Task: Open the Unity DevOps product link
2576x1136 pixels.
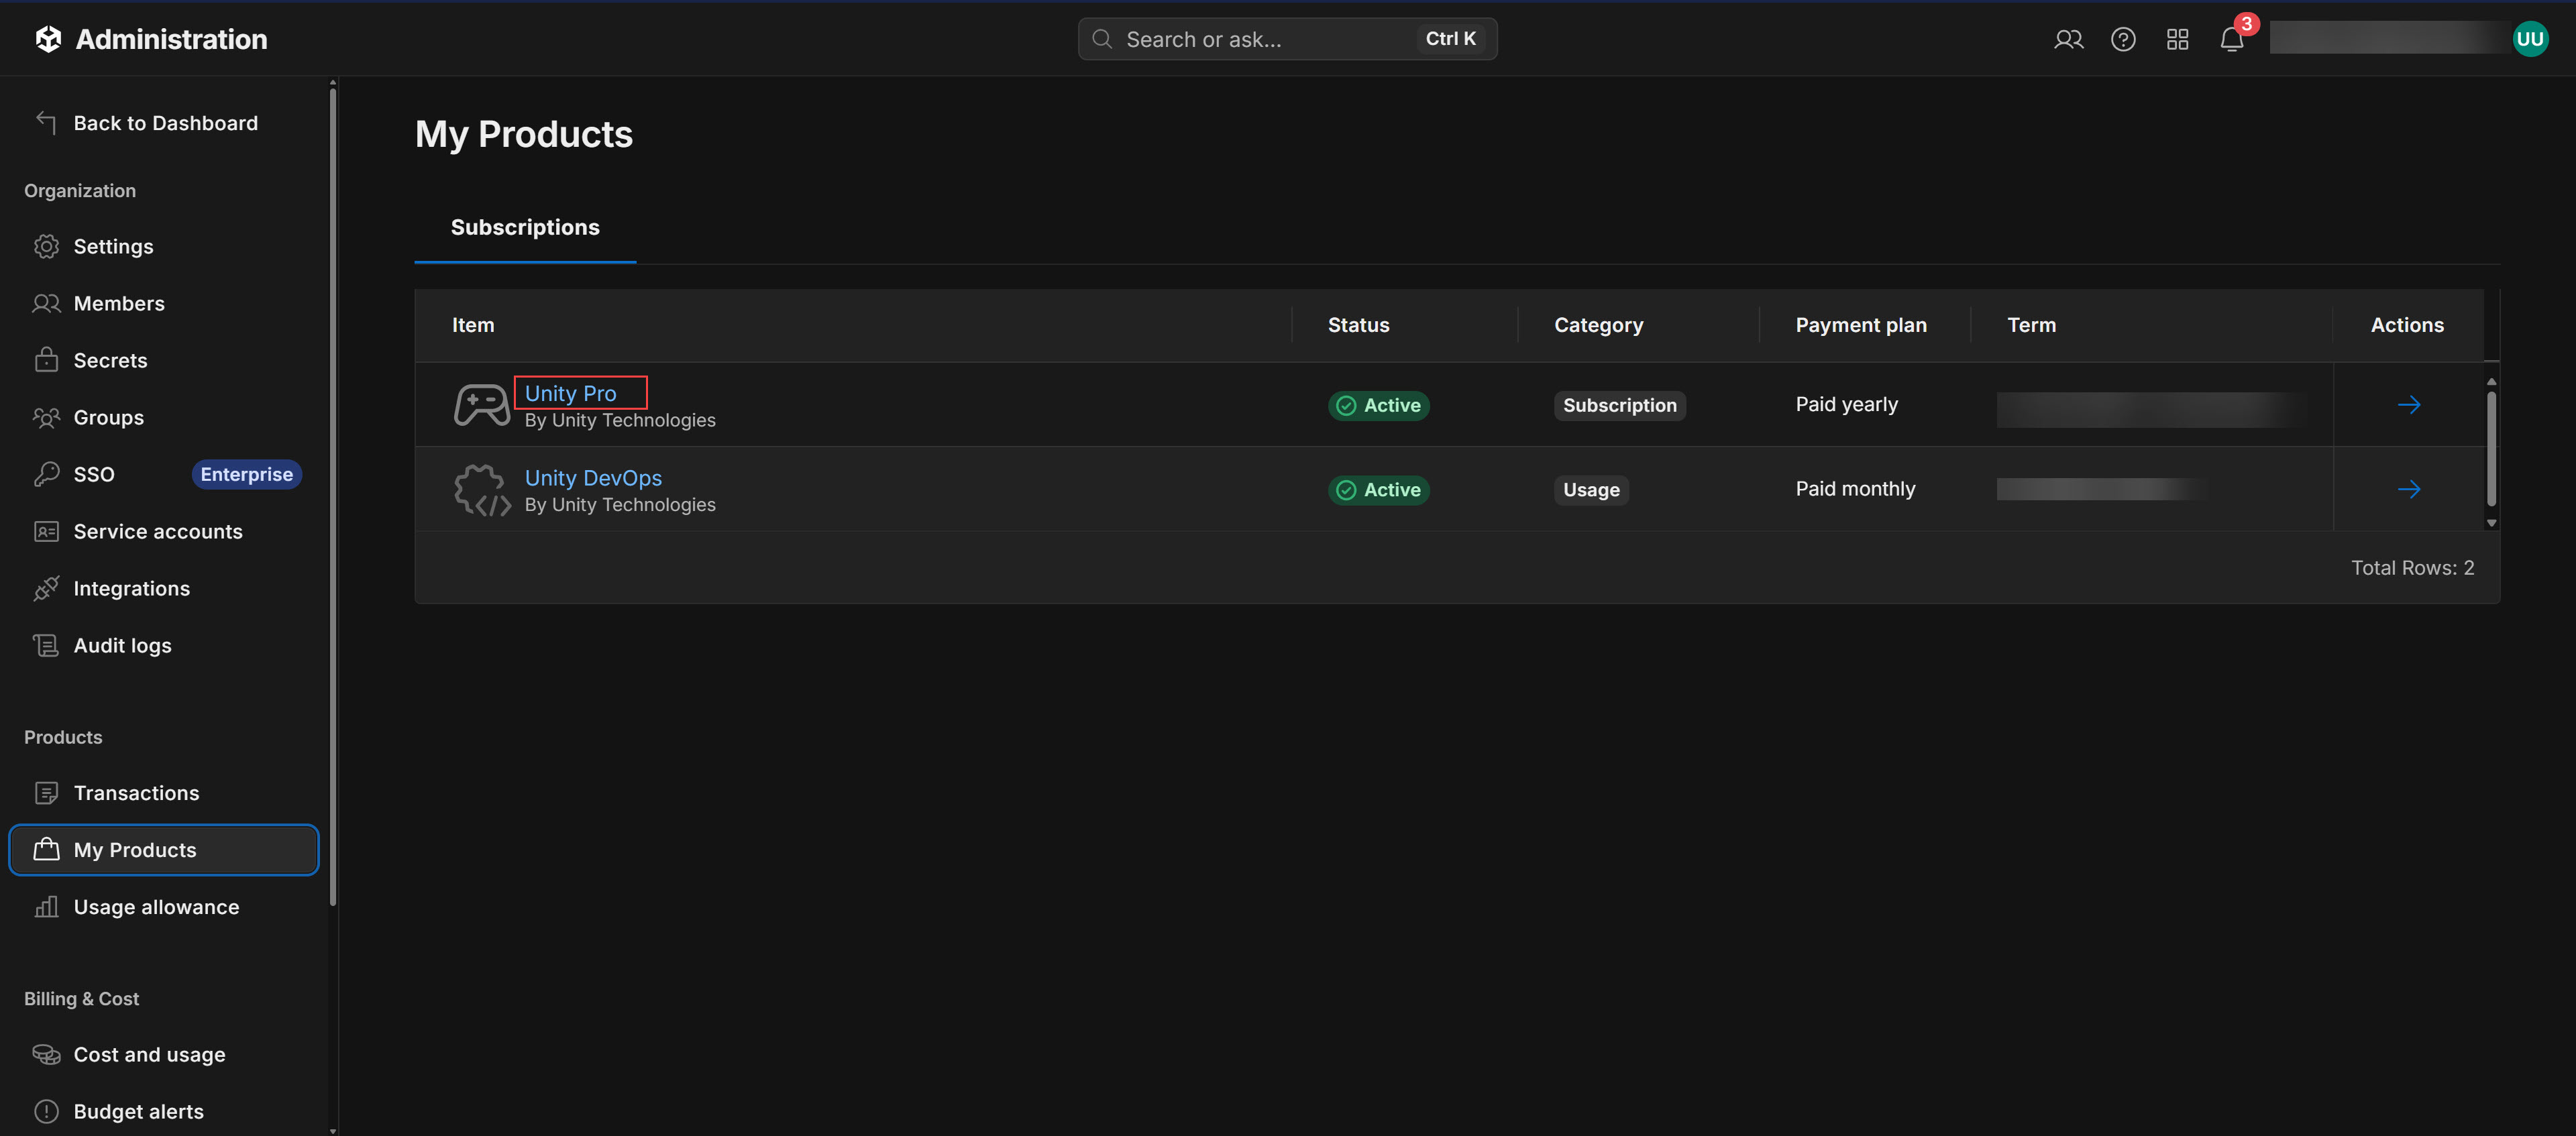Action: click(593, 478)
